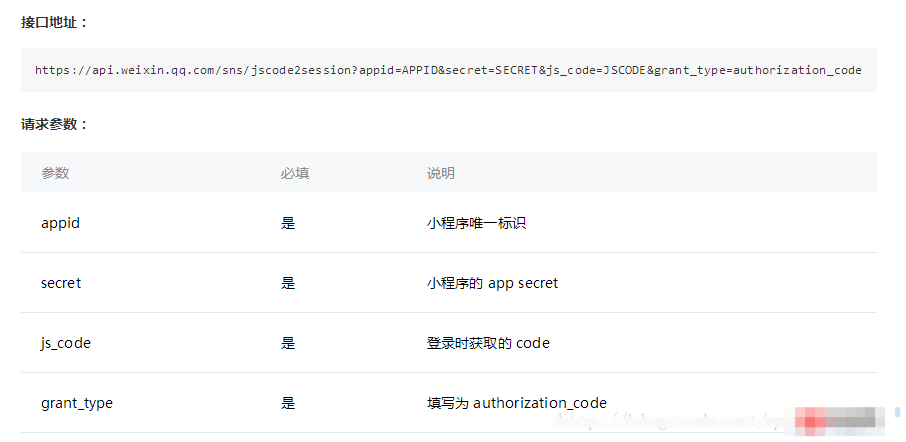Viewport: 906px width, 442px height.
Task: Click the description '填写为 authorization_code'
Action: coord(517,403)
